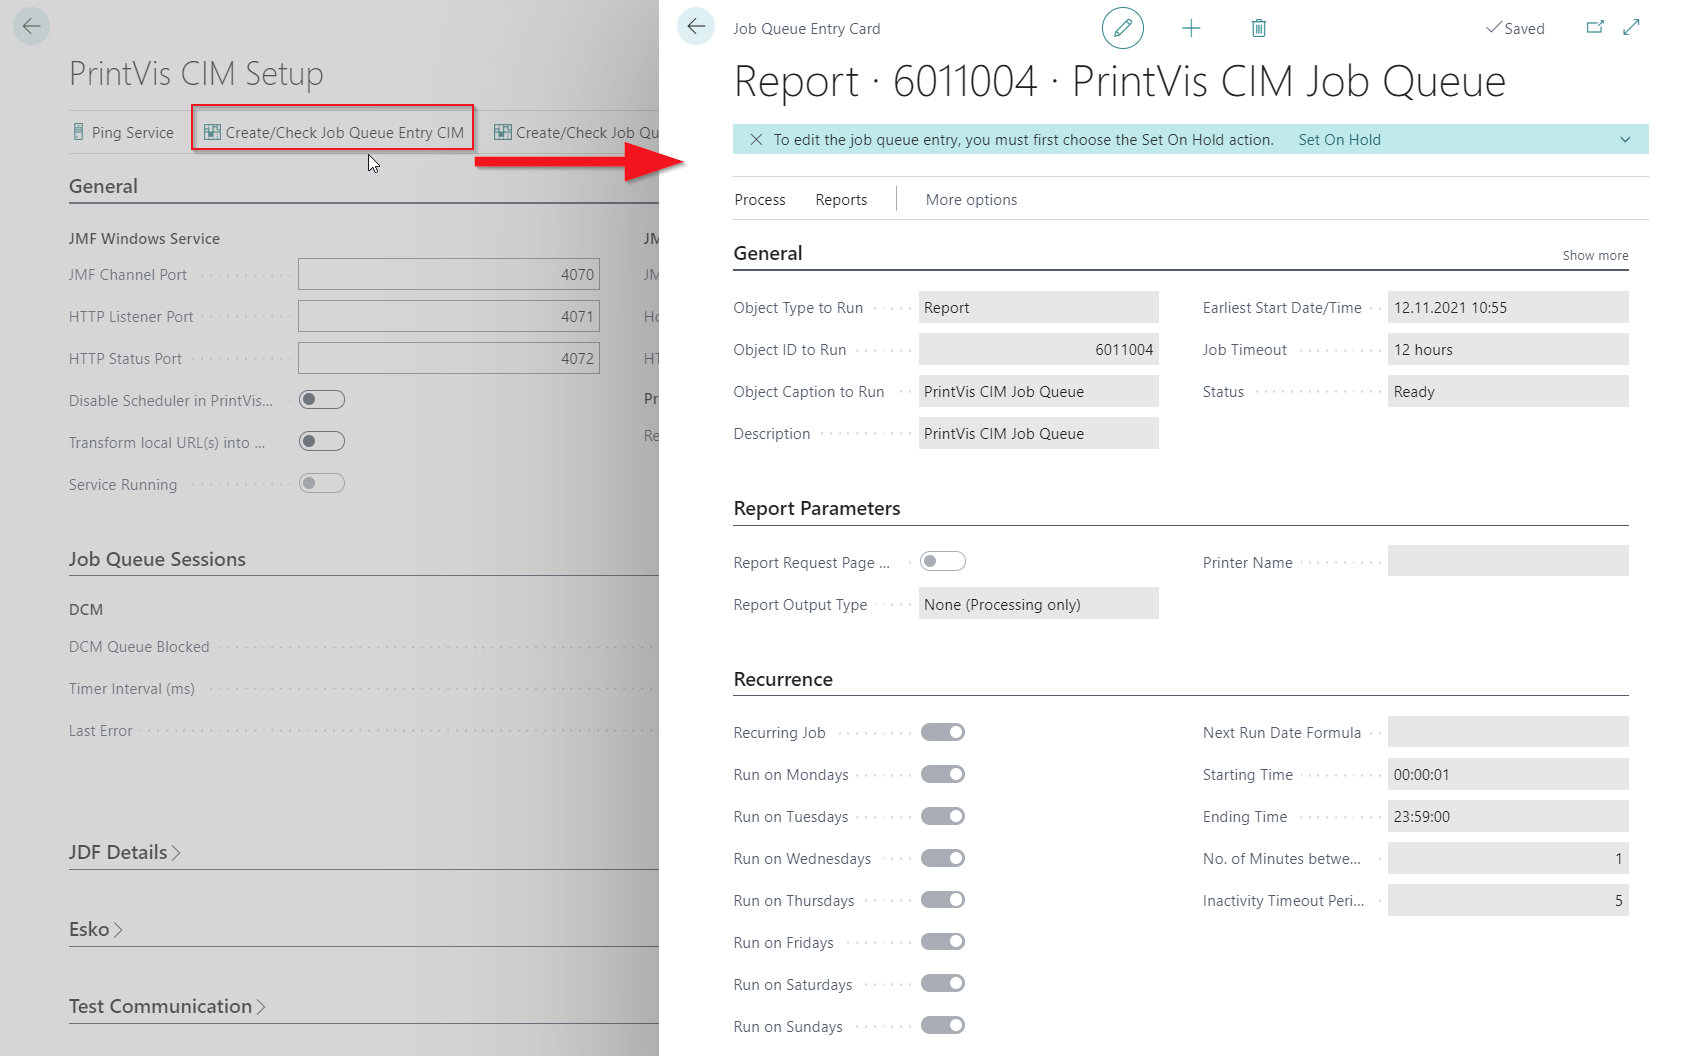Dismiss the Set On Hold notification

pyautogui.click(x=756, y=140)
